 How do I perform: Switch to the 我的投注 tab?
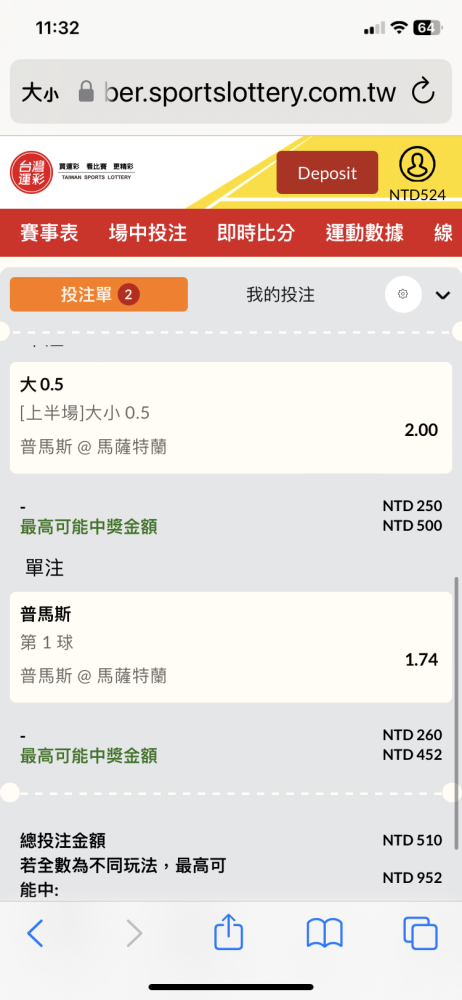pyautogui.click(x=281, y=295)
